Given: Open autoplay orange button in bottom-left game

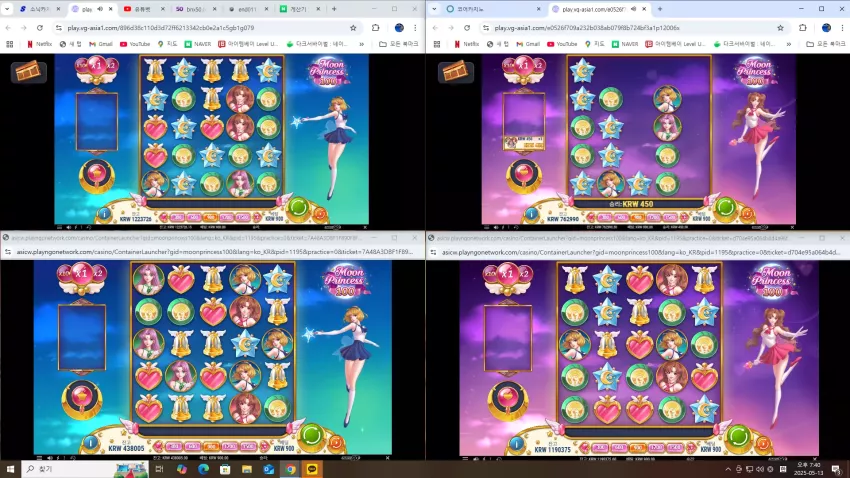Looking at the screenshot, I should [x=336, y=443].
